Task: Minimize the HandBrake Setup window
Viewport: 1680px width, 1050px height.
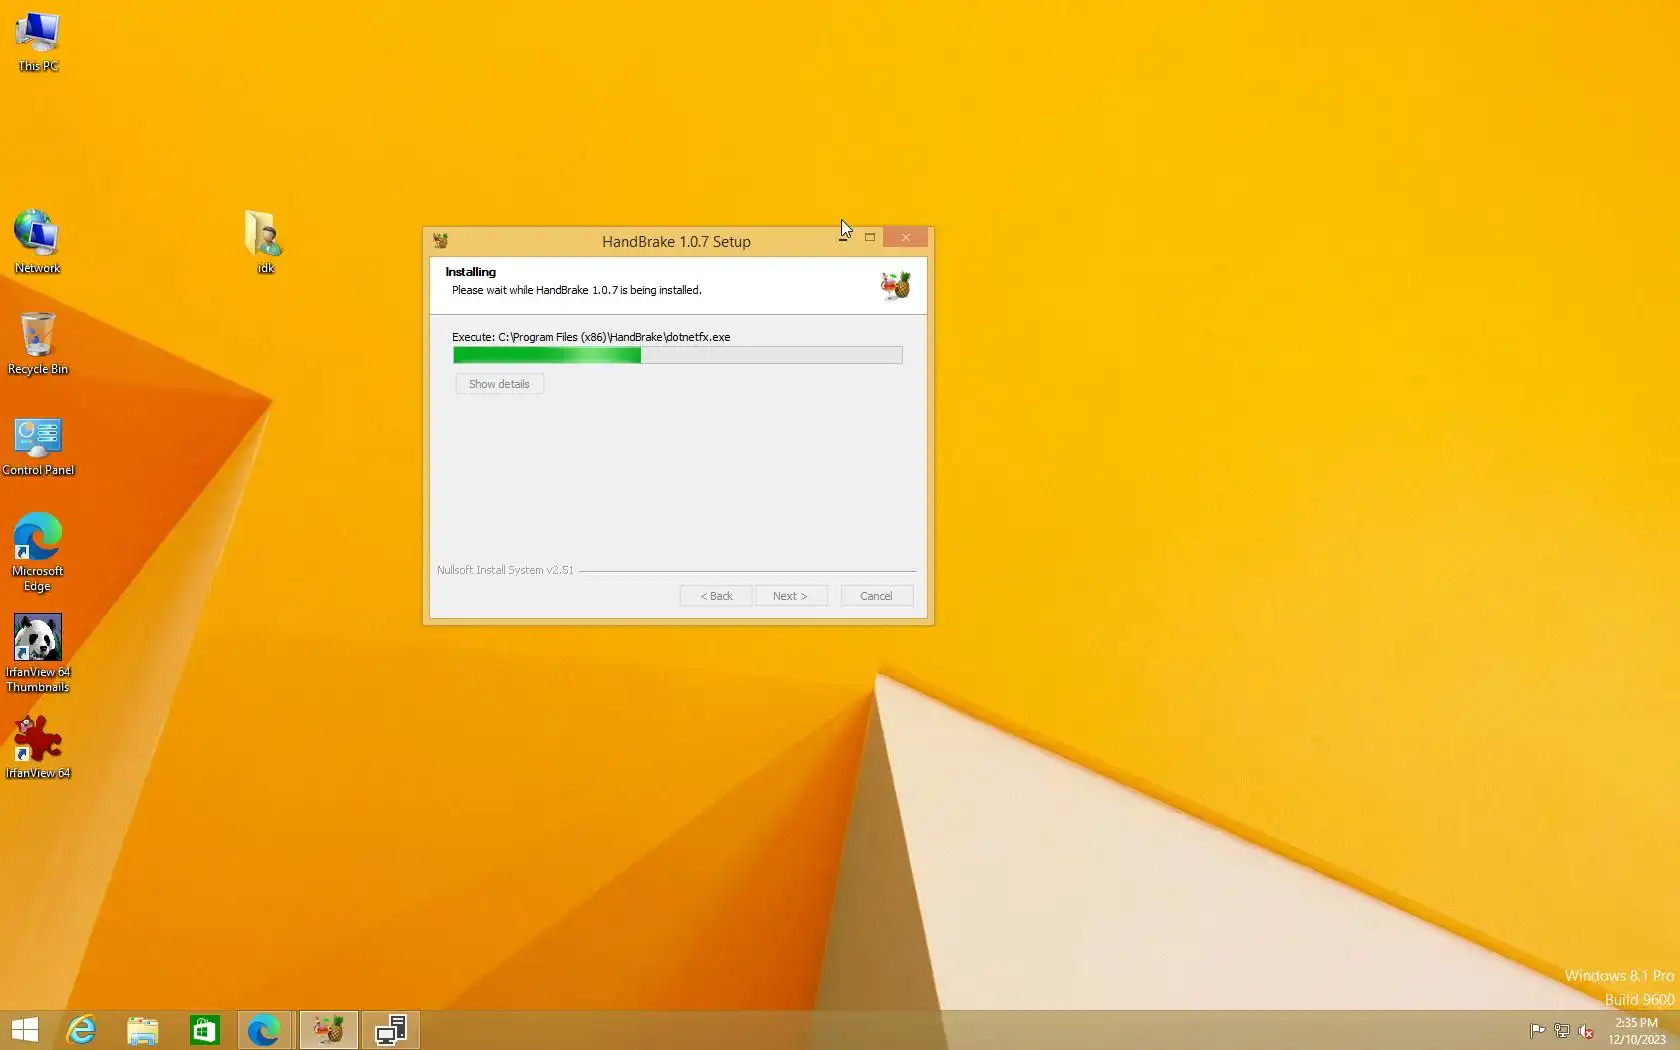Action: (x=843, y=238)
